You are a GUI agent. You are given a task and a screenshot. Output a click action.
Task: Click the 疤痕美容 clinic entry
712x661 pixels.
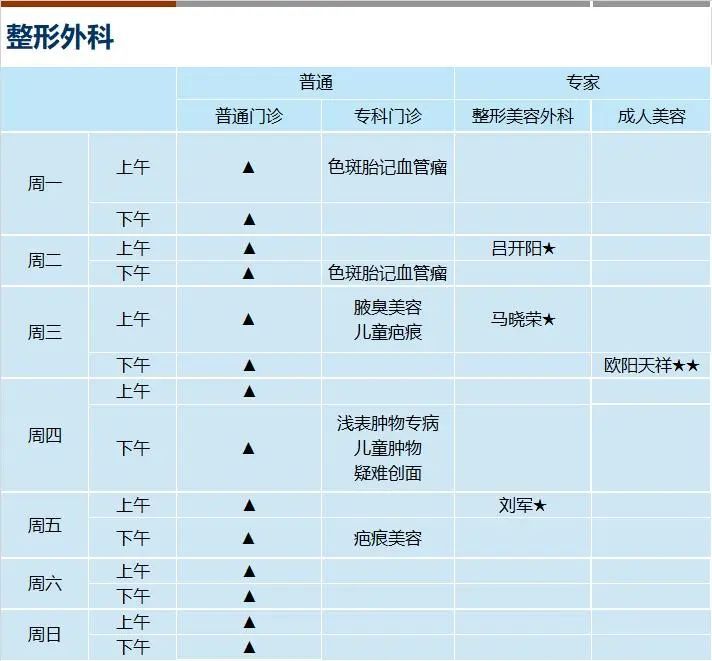[388, 538]
